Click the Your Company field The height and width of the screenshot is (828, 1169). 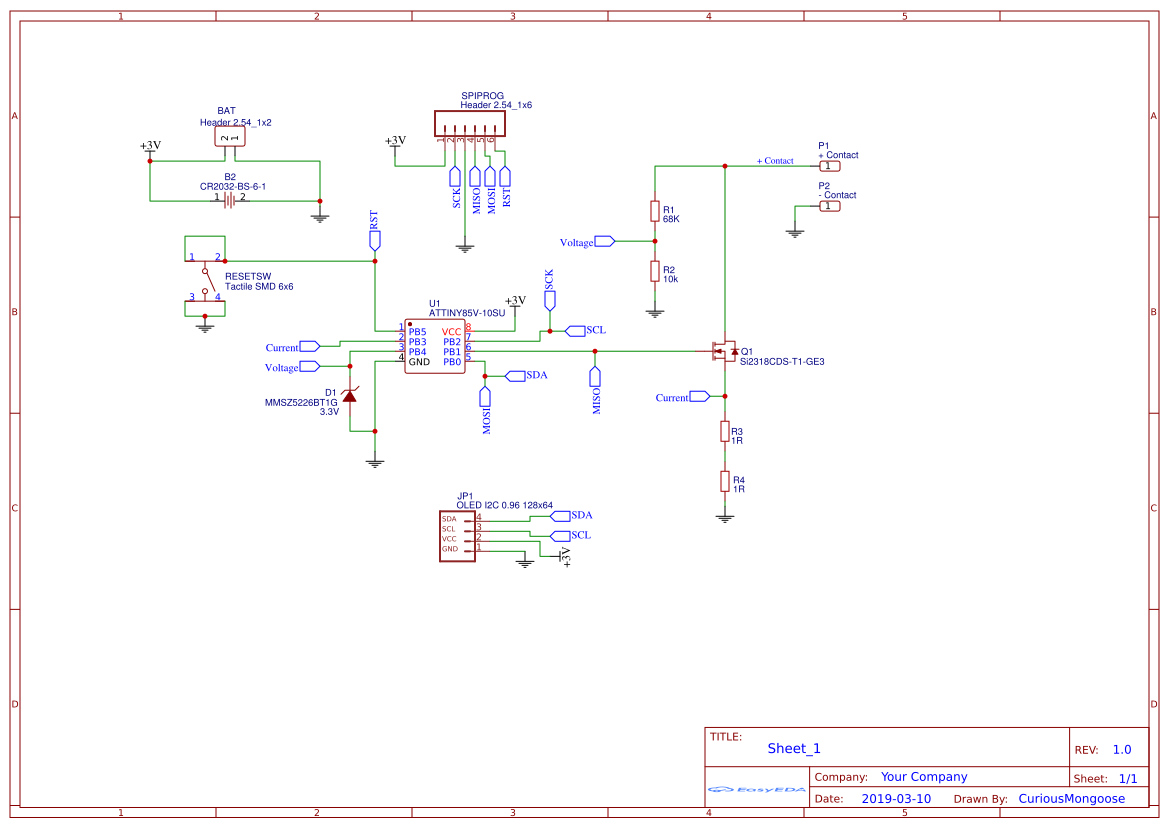[x=923, y=776]
